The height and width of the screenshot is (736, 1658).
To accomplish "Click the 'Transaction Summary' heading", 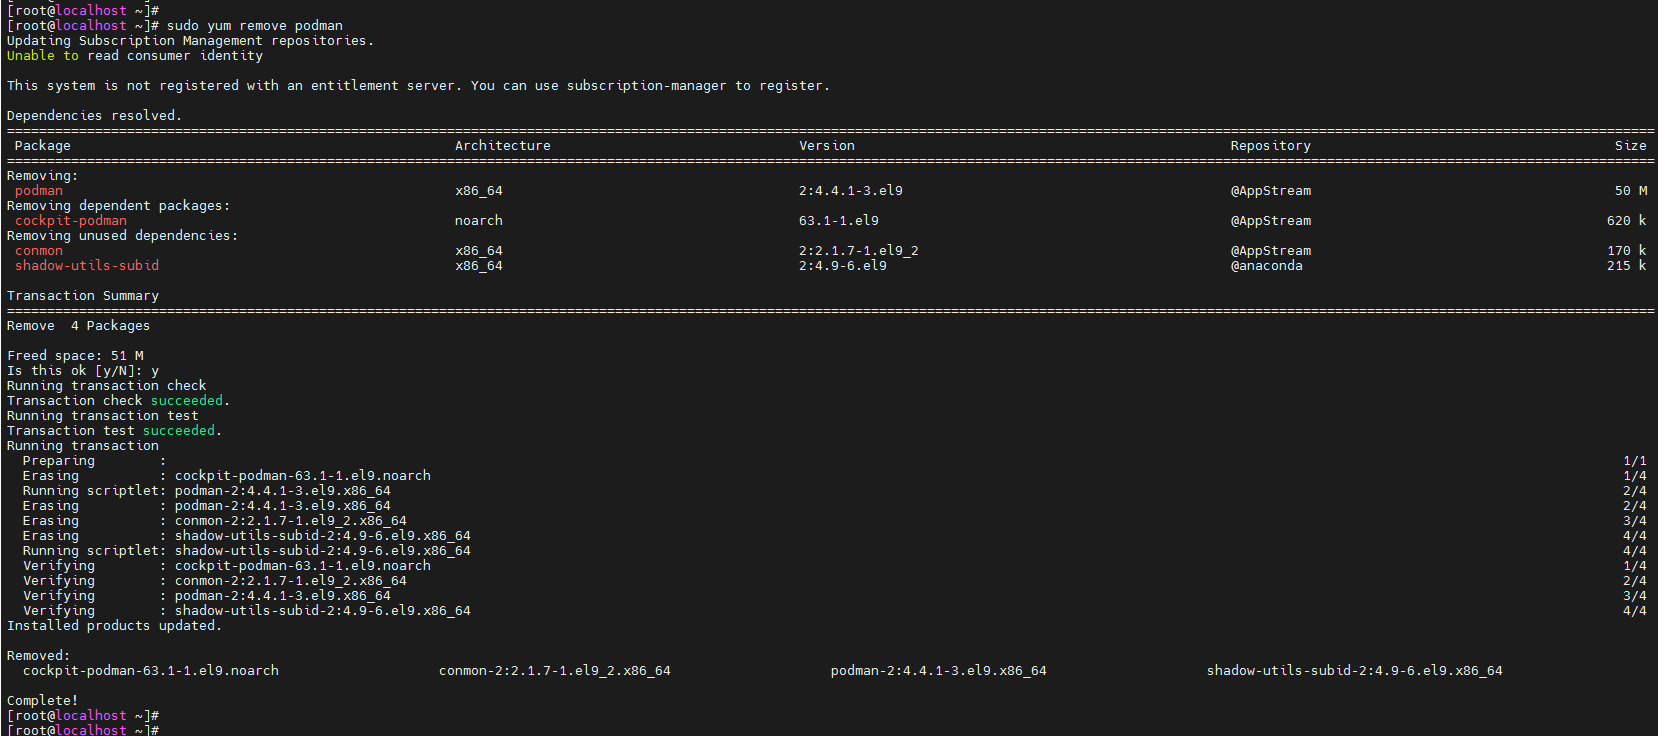I will tap(82, 296).
